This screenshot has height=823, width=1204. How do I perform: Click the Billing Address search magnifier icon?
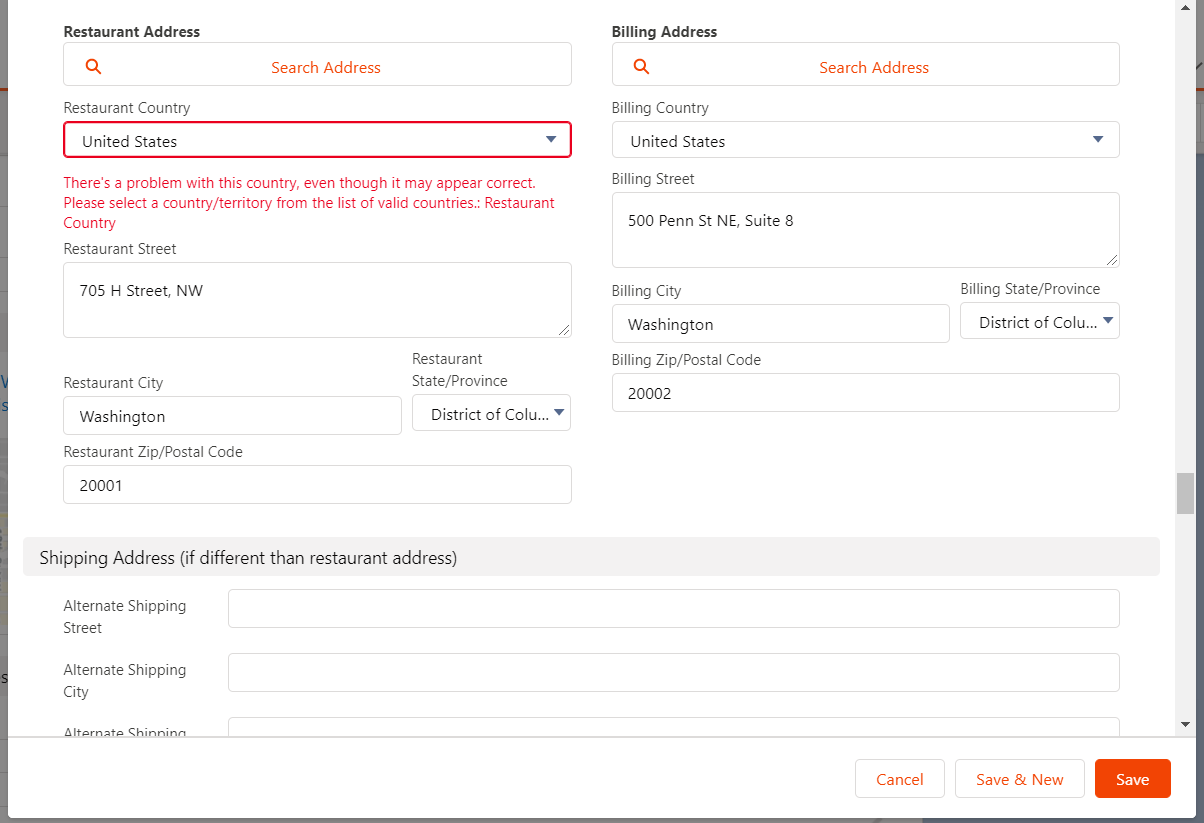point(641,67)
